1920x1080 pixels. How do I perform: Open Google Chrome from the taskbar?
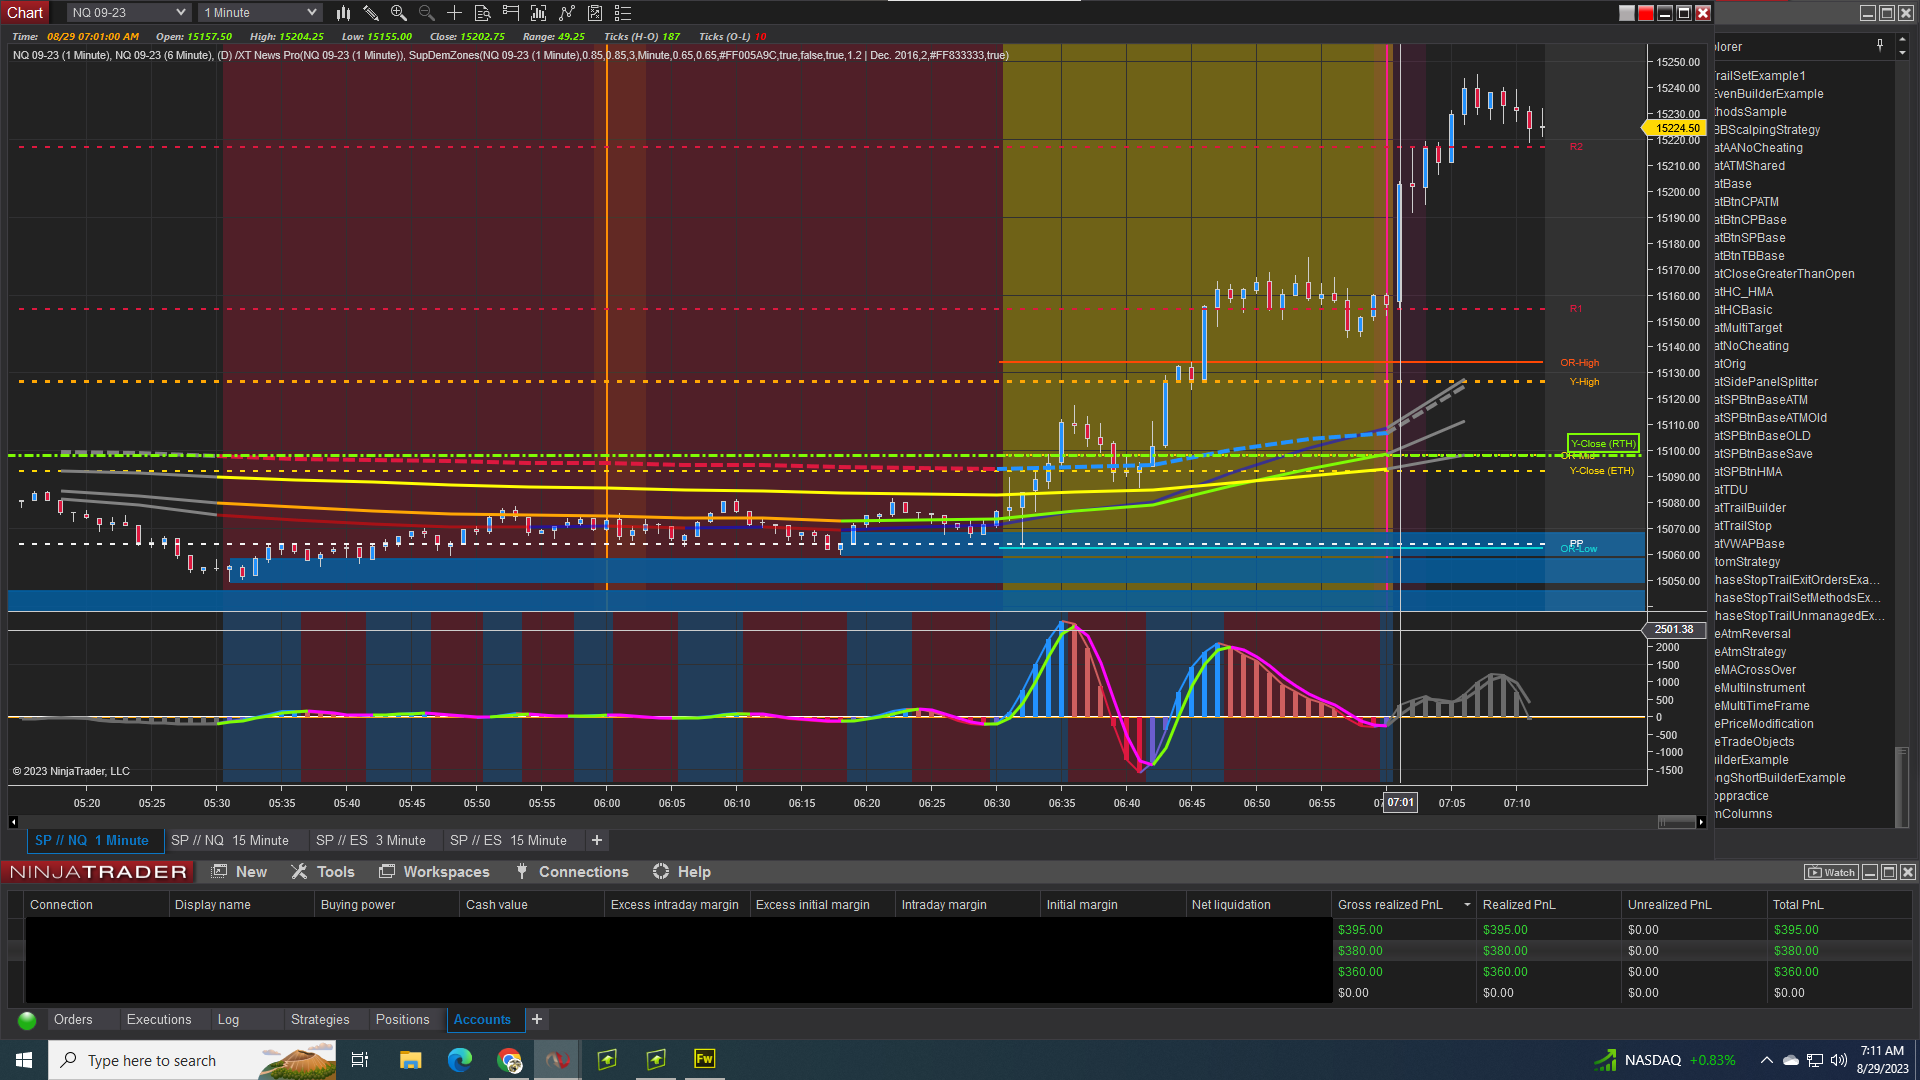[510, 1060]
